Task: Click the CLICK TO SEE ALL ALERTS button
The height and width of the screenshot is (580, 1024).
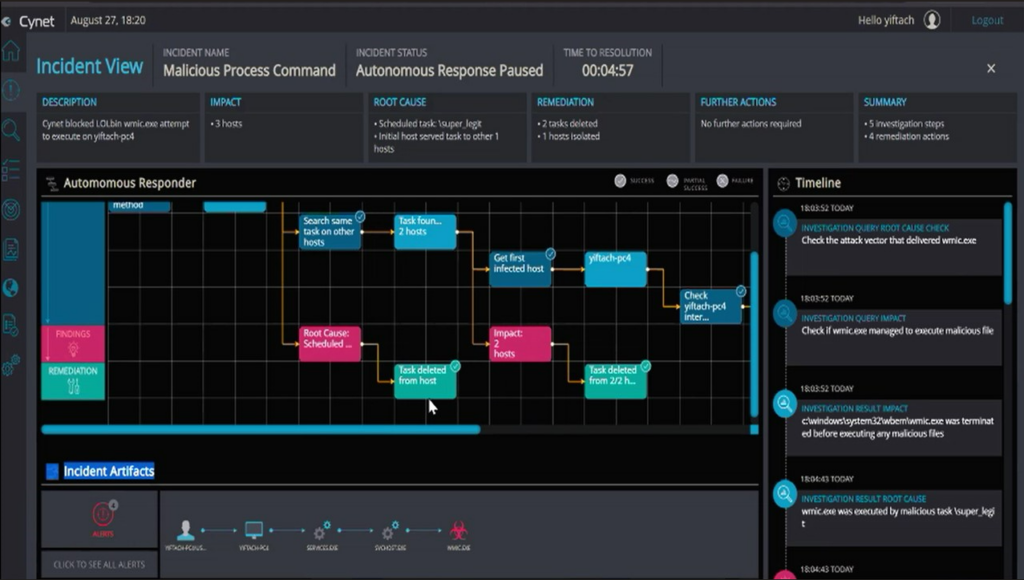Action: [98, 564]
